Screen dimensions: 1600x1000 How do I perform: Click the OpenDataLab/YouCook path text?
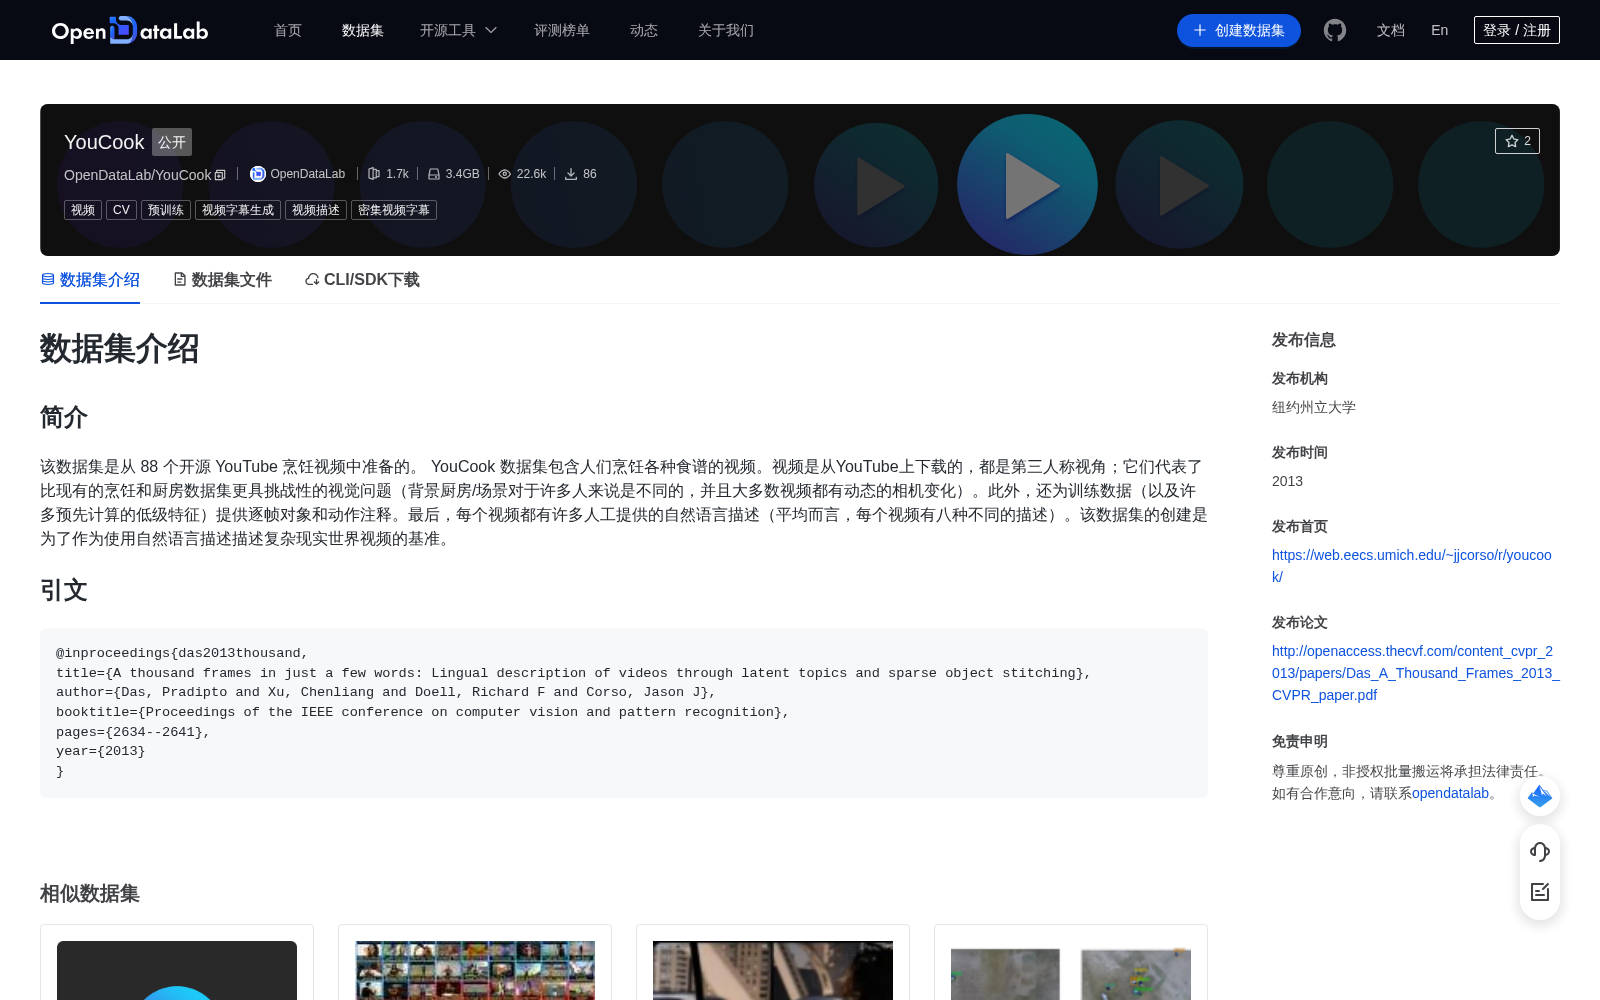(x=138, y=175)
